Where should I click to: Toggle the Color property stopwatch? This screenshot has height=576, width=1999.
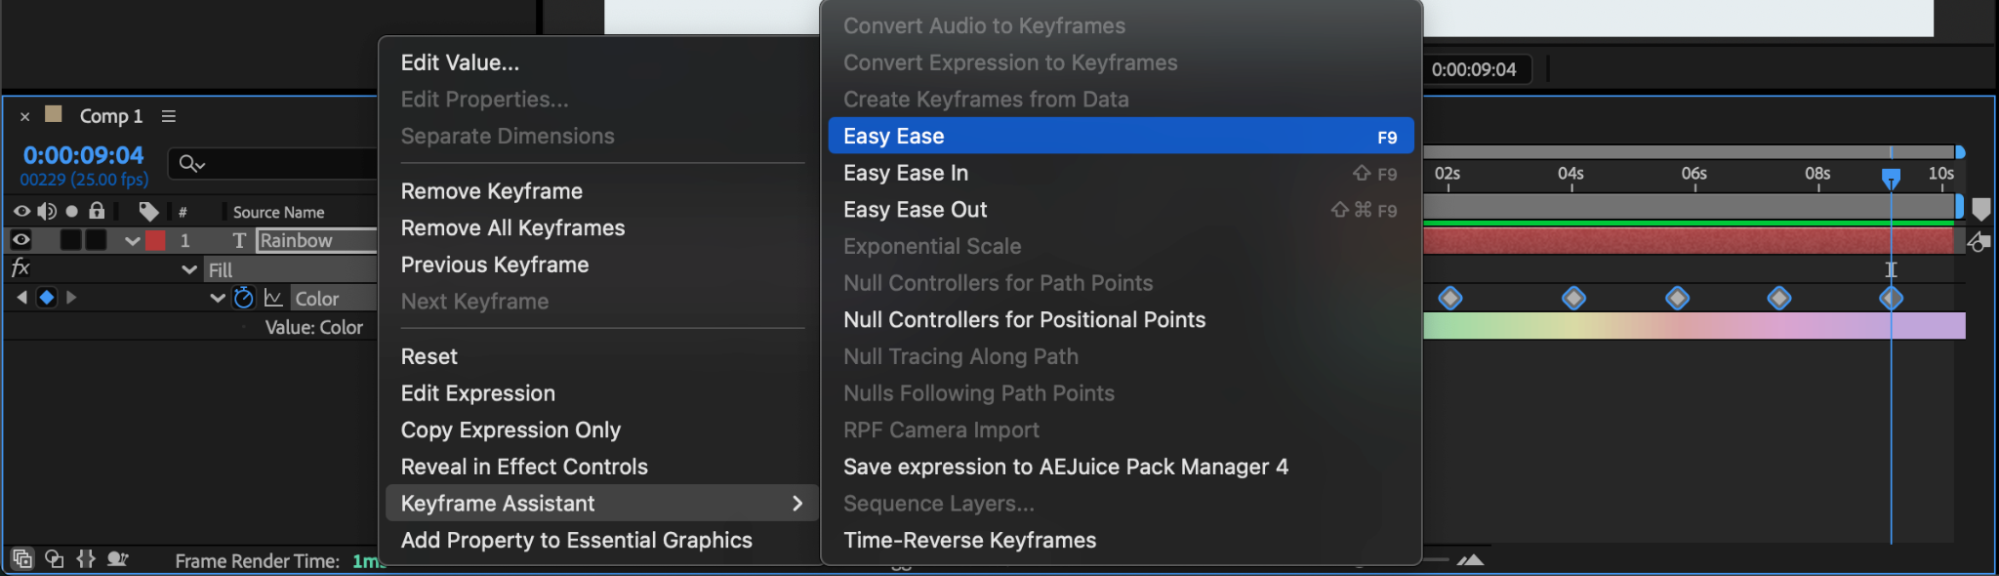coord(243,298)
